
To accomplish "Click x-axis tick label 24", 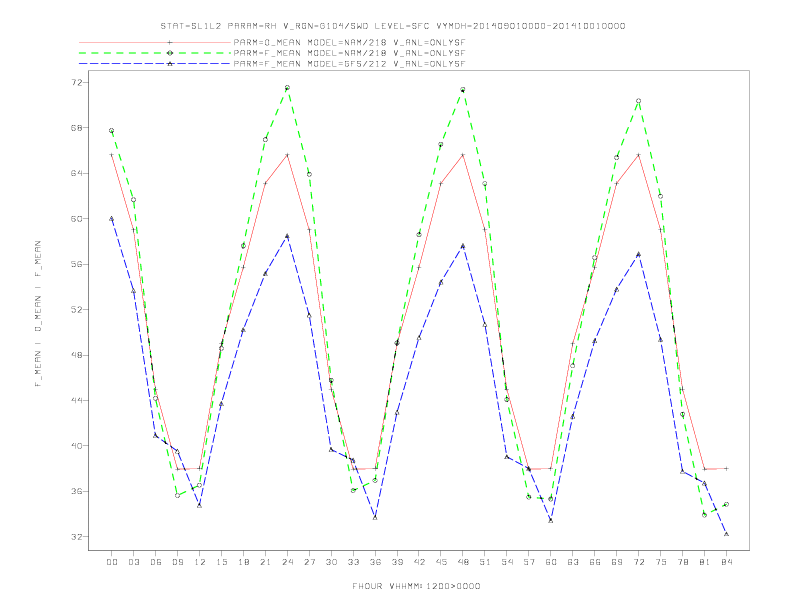I will 287,562.
